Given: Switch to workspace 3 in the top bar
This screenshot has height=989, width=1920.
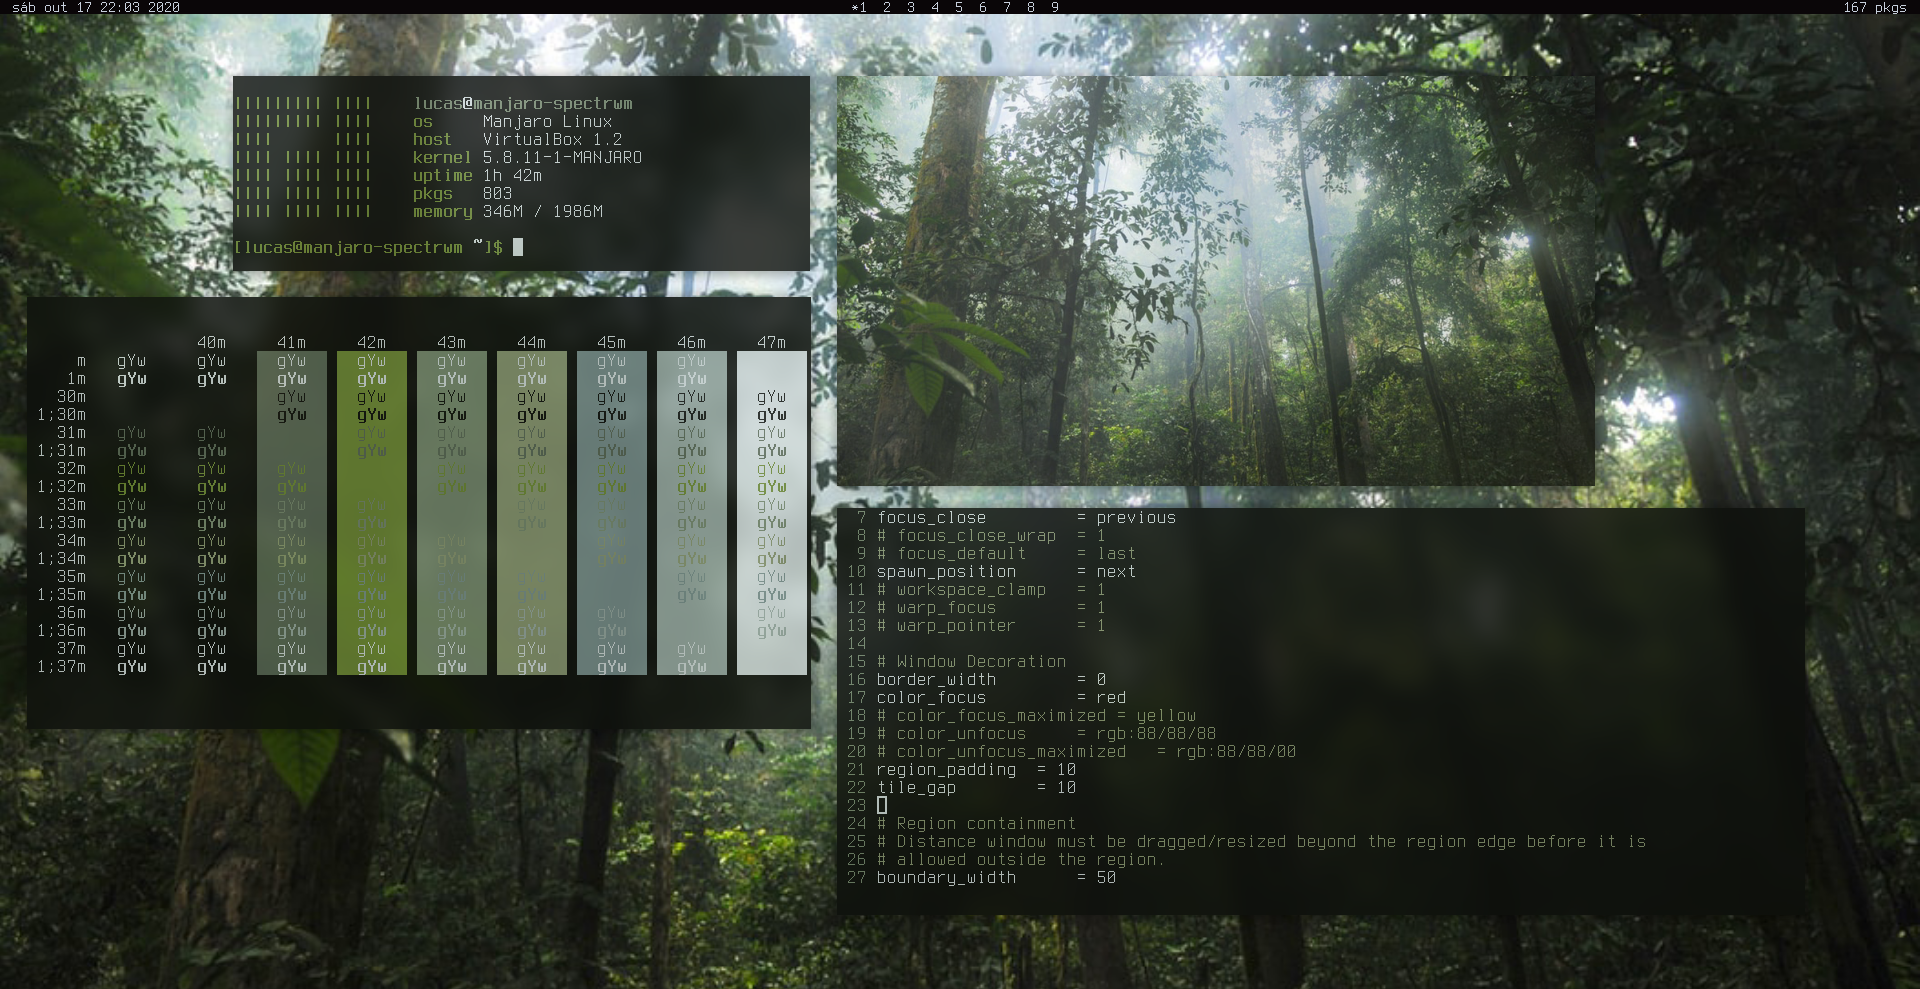Looking at the screenshot, I should [x=911, y=7].
